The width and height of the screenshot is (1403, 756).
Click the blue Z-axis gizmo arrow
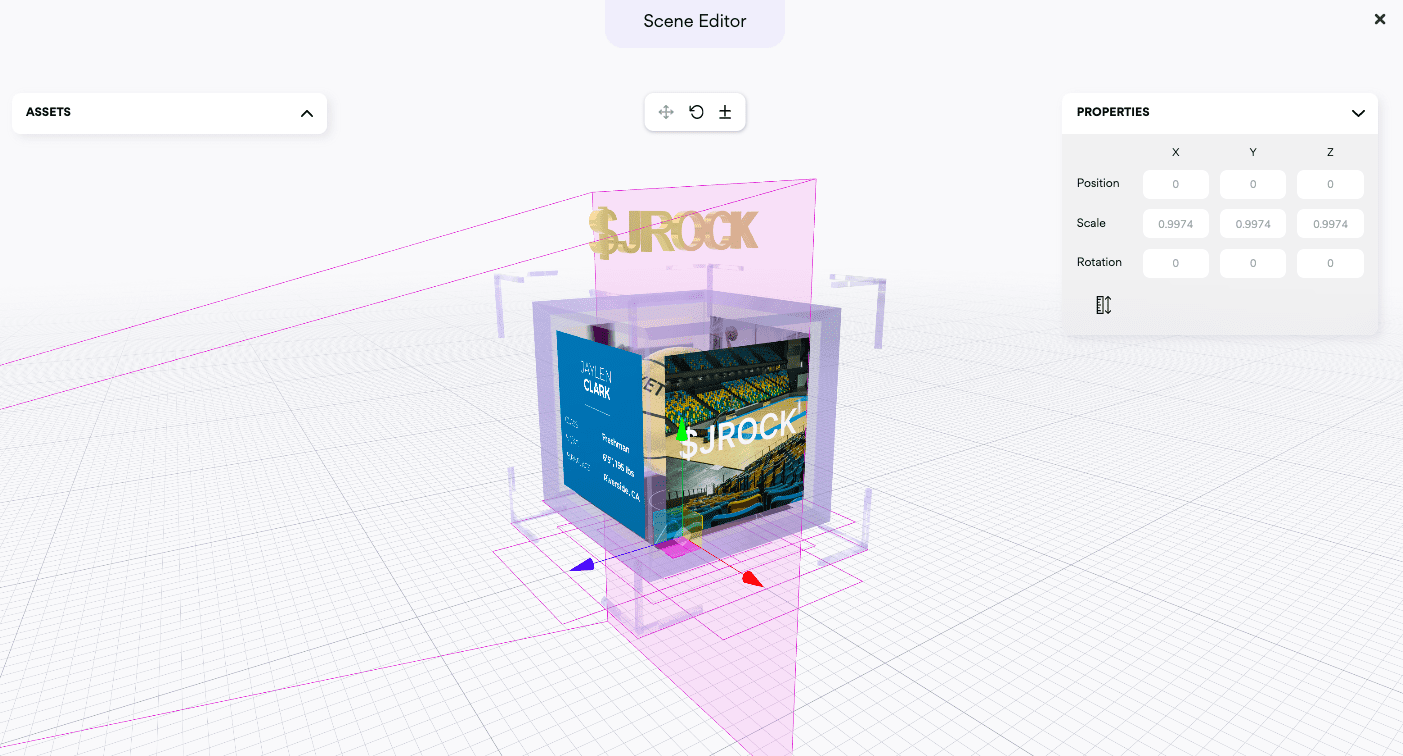(x=584, y=565)
